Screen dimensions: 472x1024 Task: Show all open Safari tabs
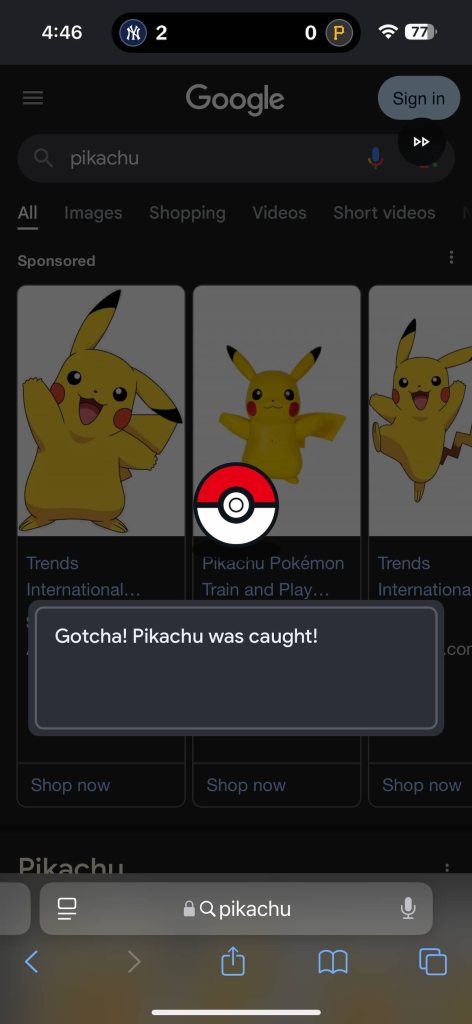432,962
